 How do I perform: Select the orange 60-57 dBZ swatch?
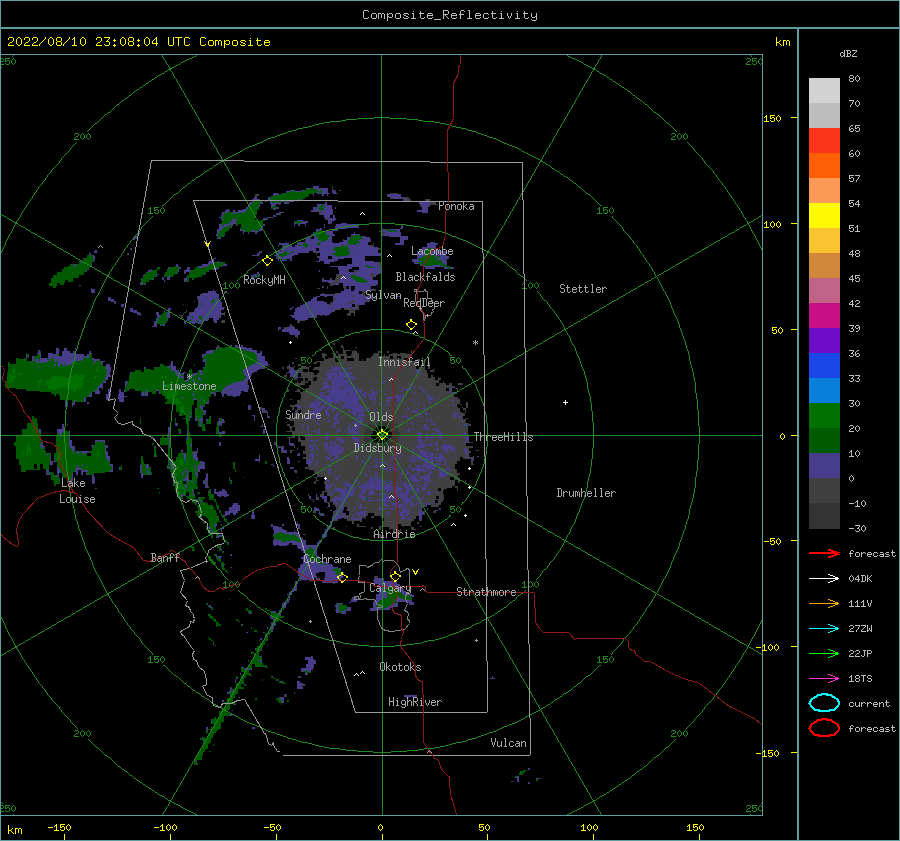point(824,165)
